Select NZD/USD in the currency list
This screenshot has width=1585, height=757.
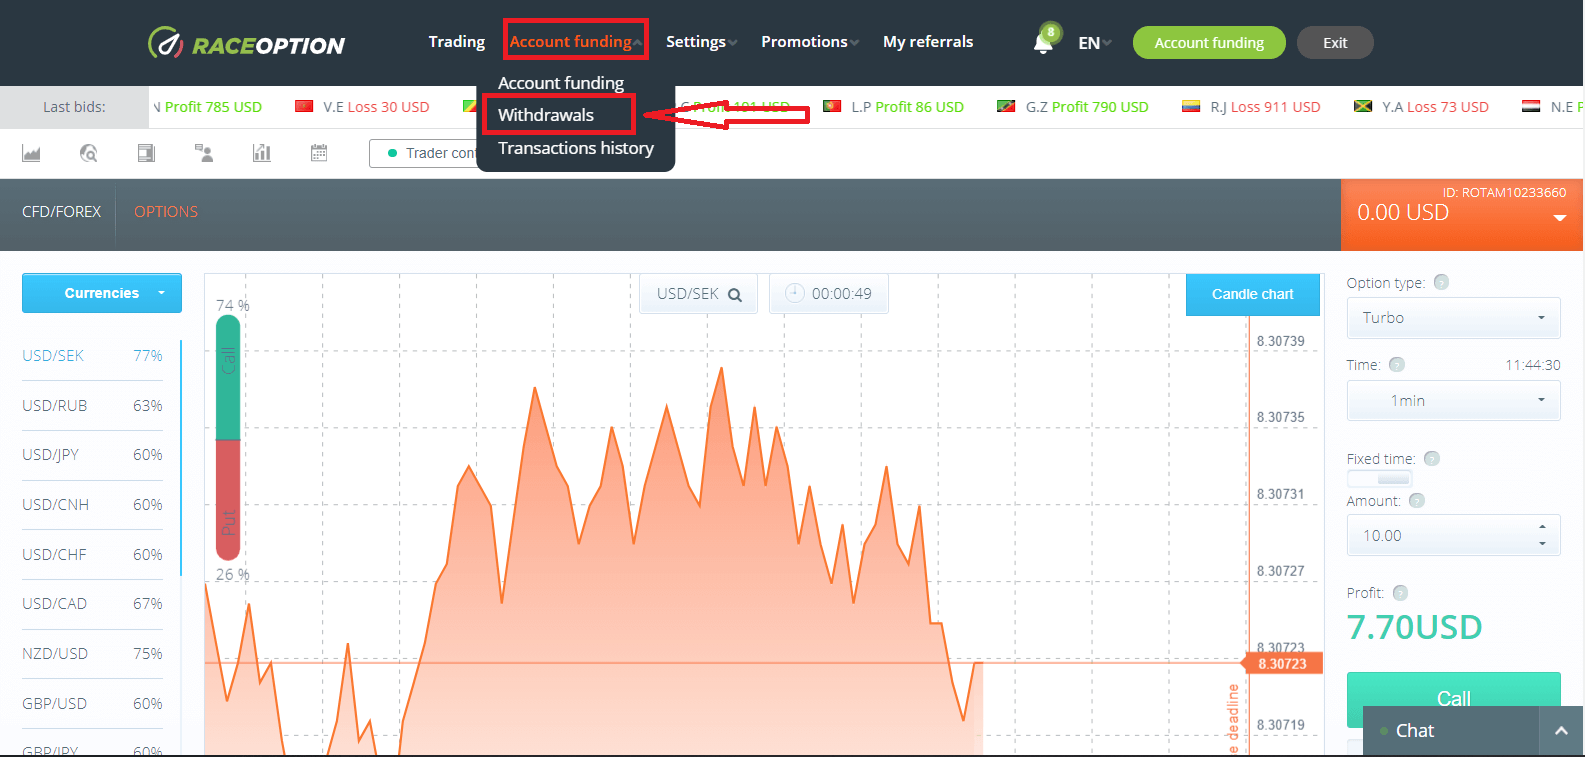tap(92, 654)
